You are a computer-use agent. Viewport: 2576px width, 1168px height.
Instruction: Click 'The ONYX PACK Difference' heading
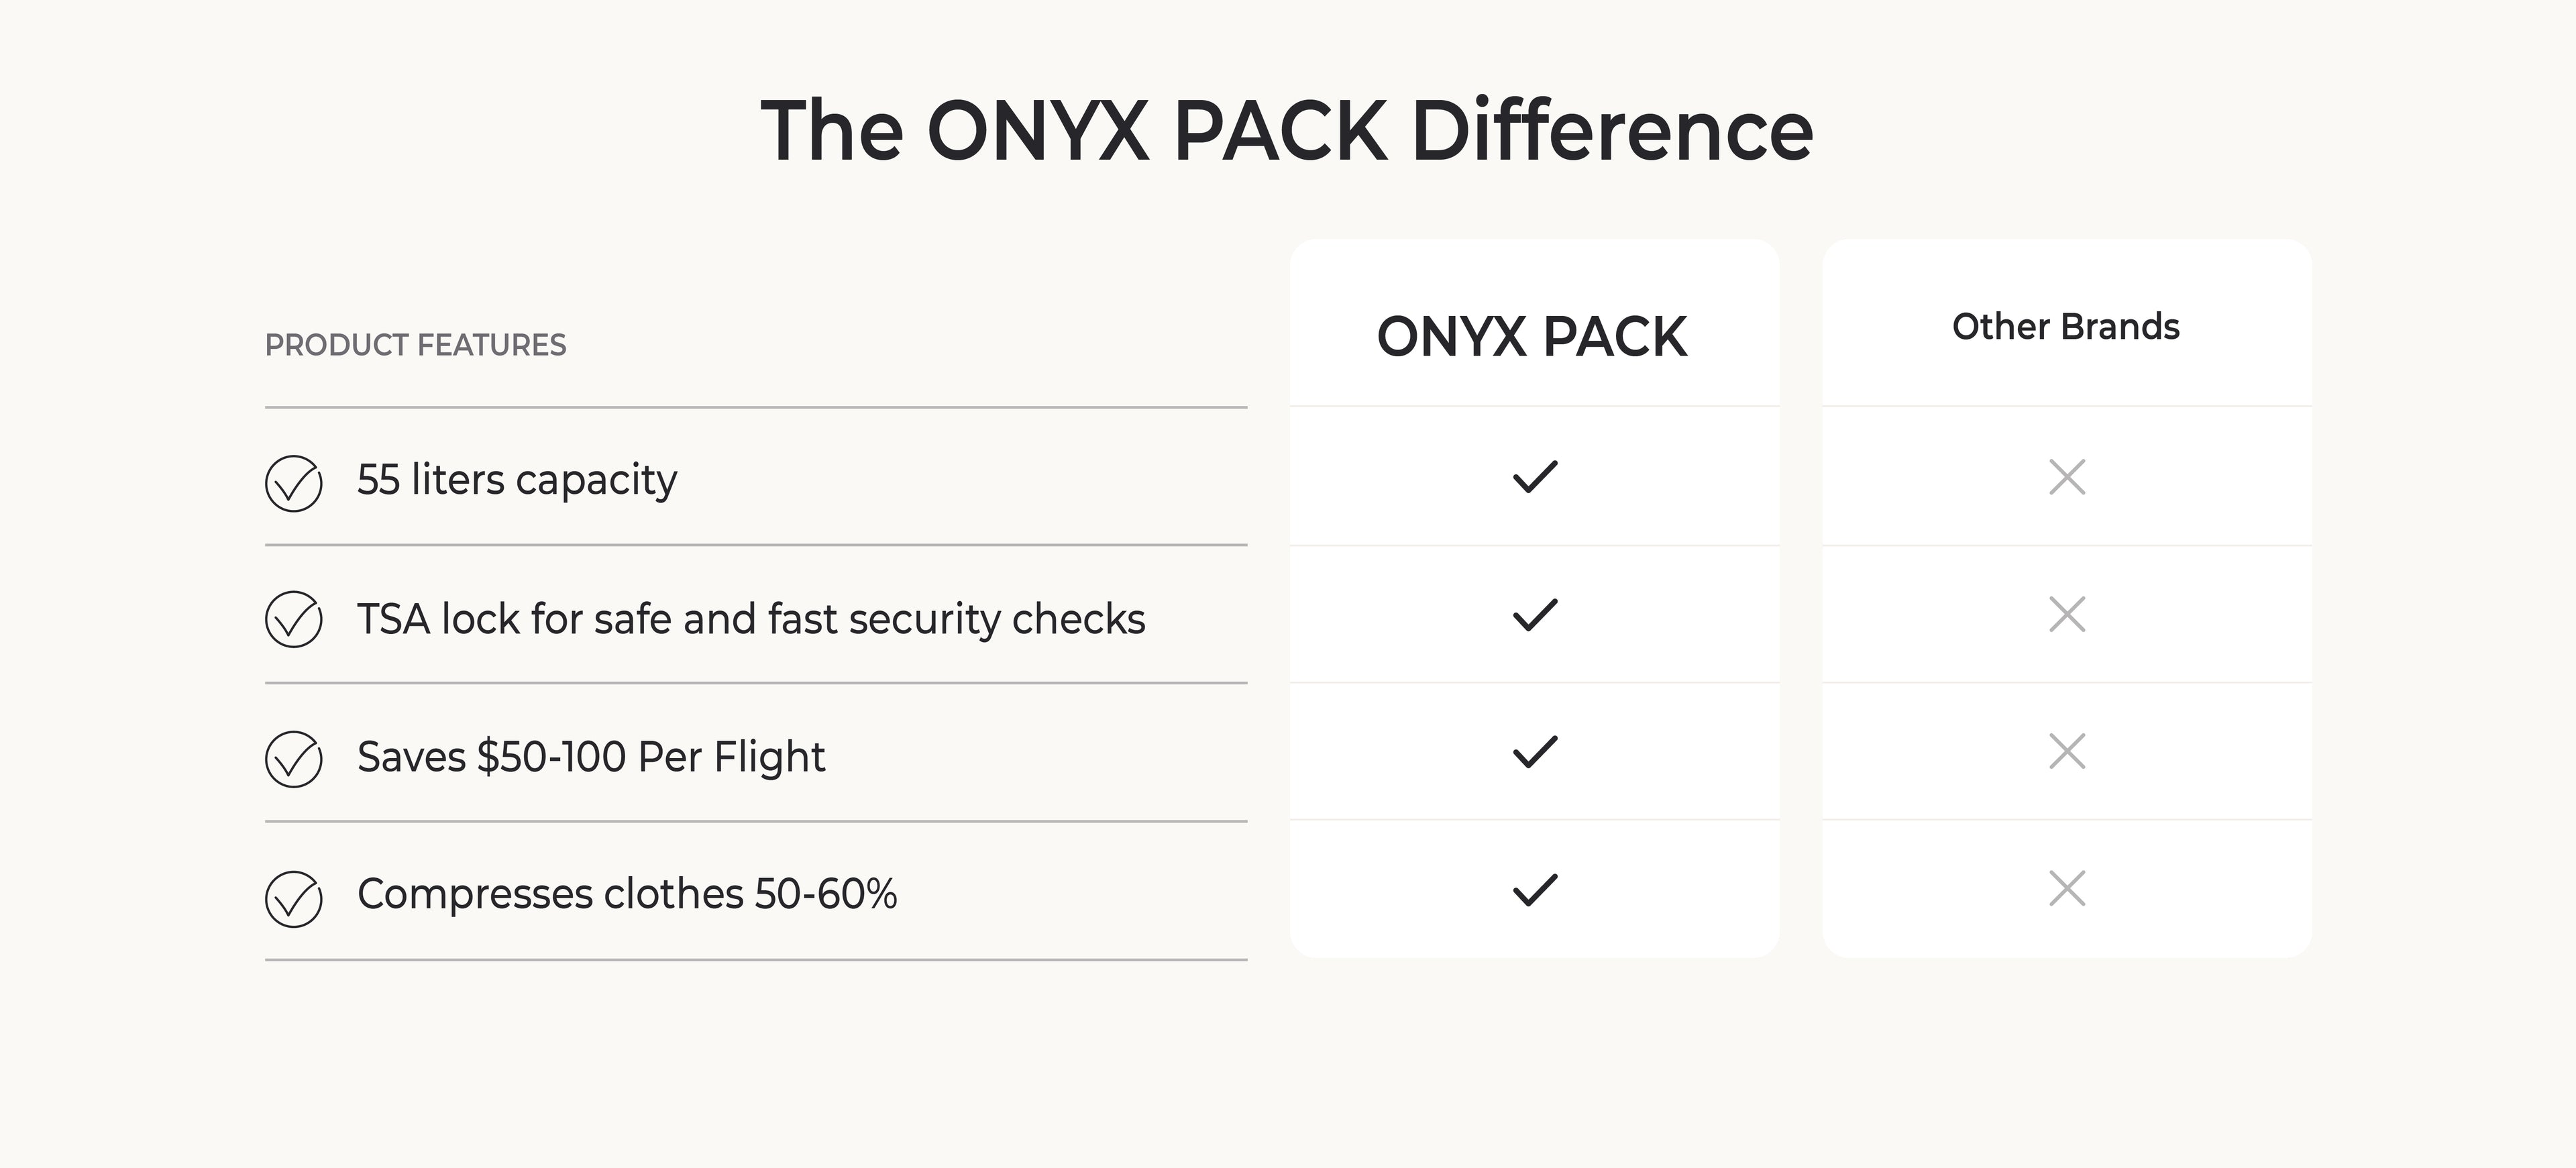[x=1287, y=131]
